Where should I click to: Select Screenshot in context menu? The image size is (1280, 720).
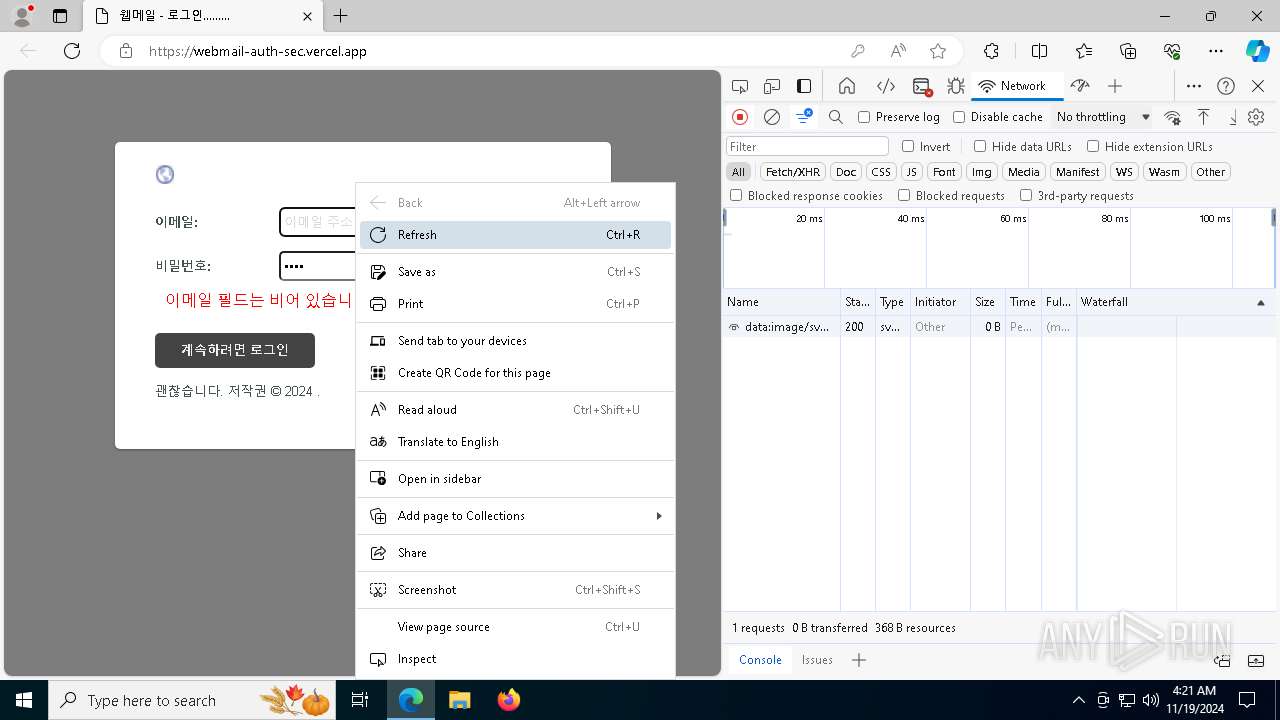coord(515,590)
